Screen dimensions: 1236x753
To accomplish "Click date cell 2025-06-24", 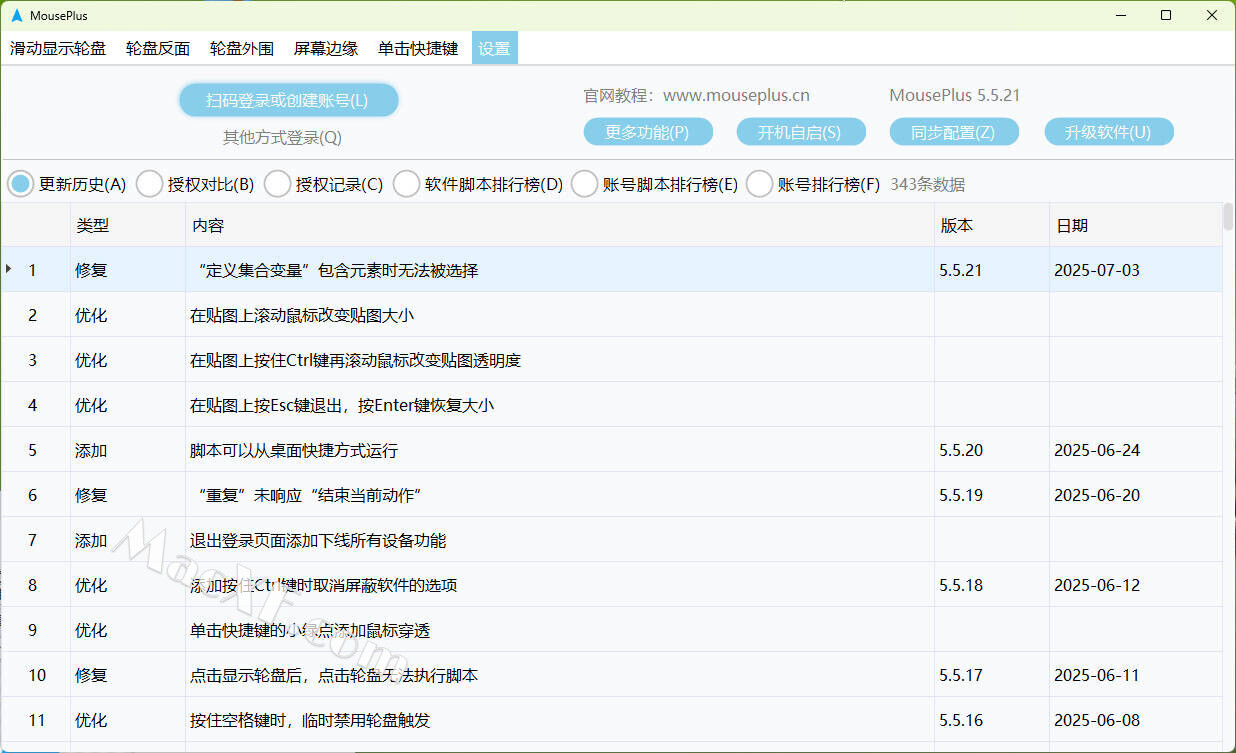I will 1136,450.
